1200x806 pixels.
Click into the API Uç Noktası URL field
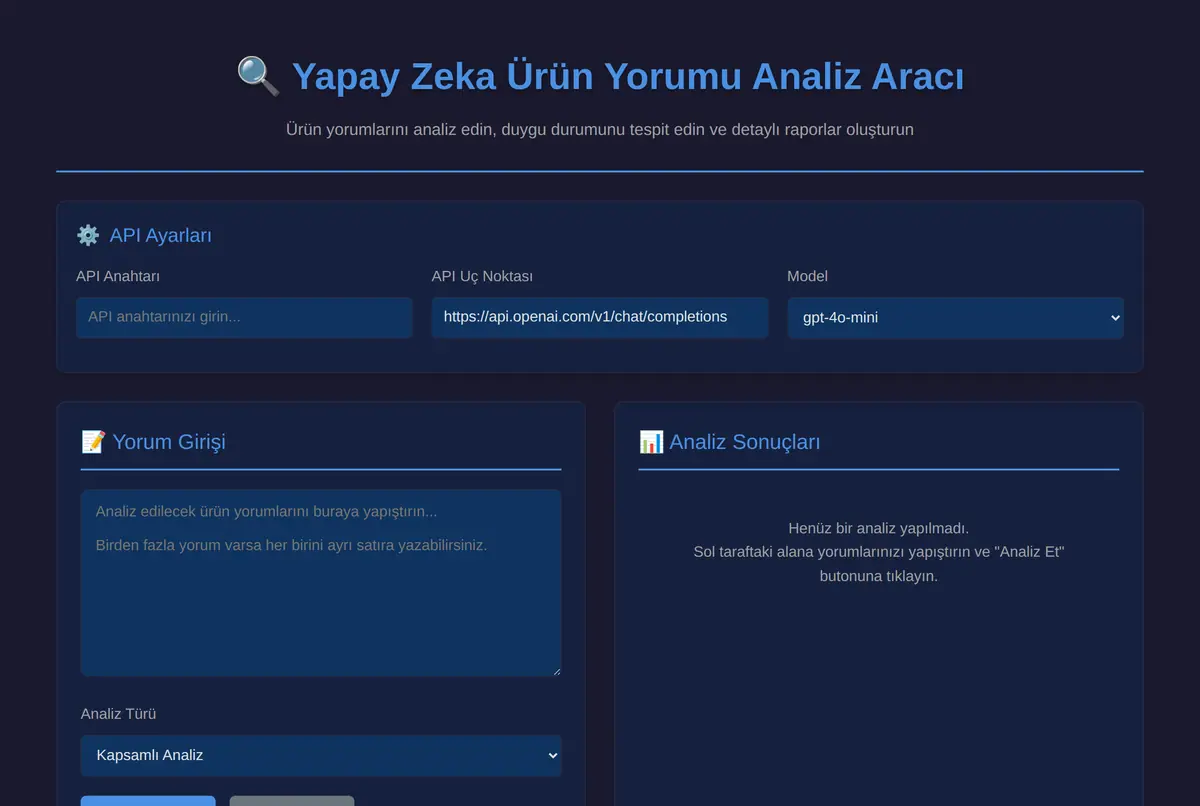coord(600,317)
